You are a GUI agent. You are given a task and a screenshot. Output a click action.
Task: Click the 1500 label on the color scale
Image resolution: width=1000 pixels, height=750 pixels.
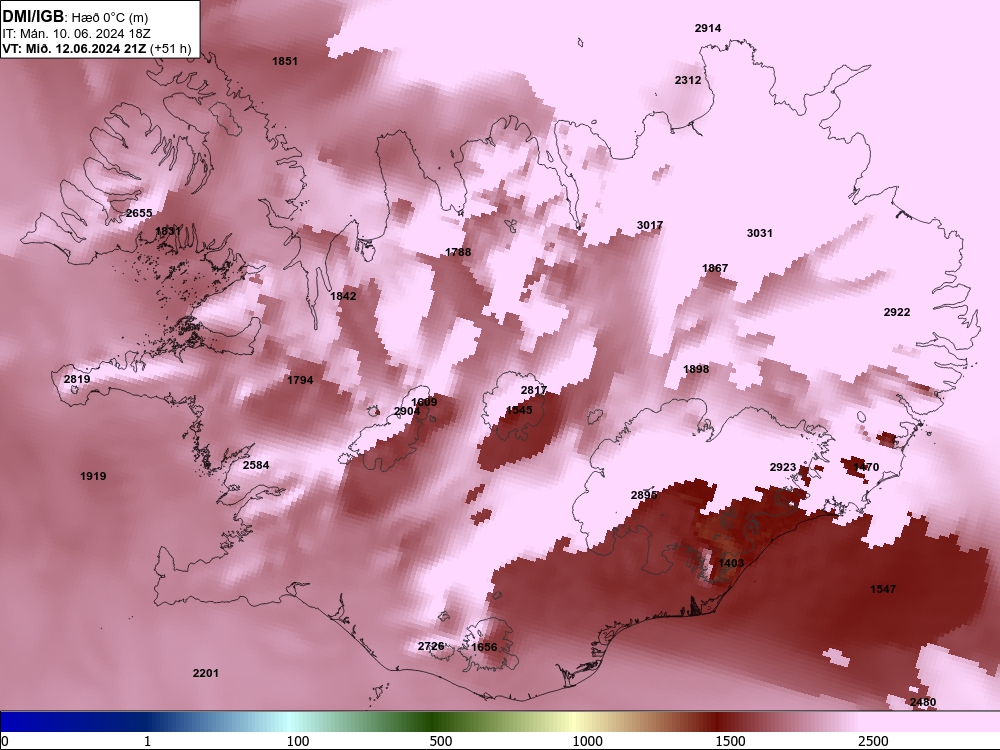[x=730, y=741]
